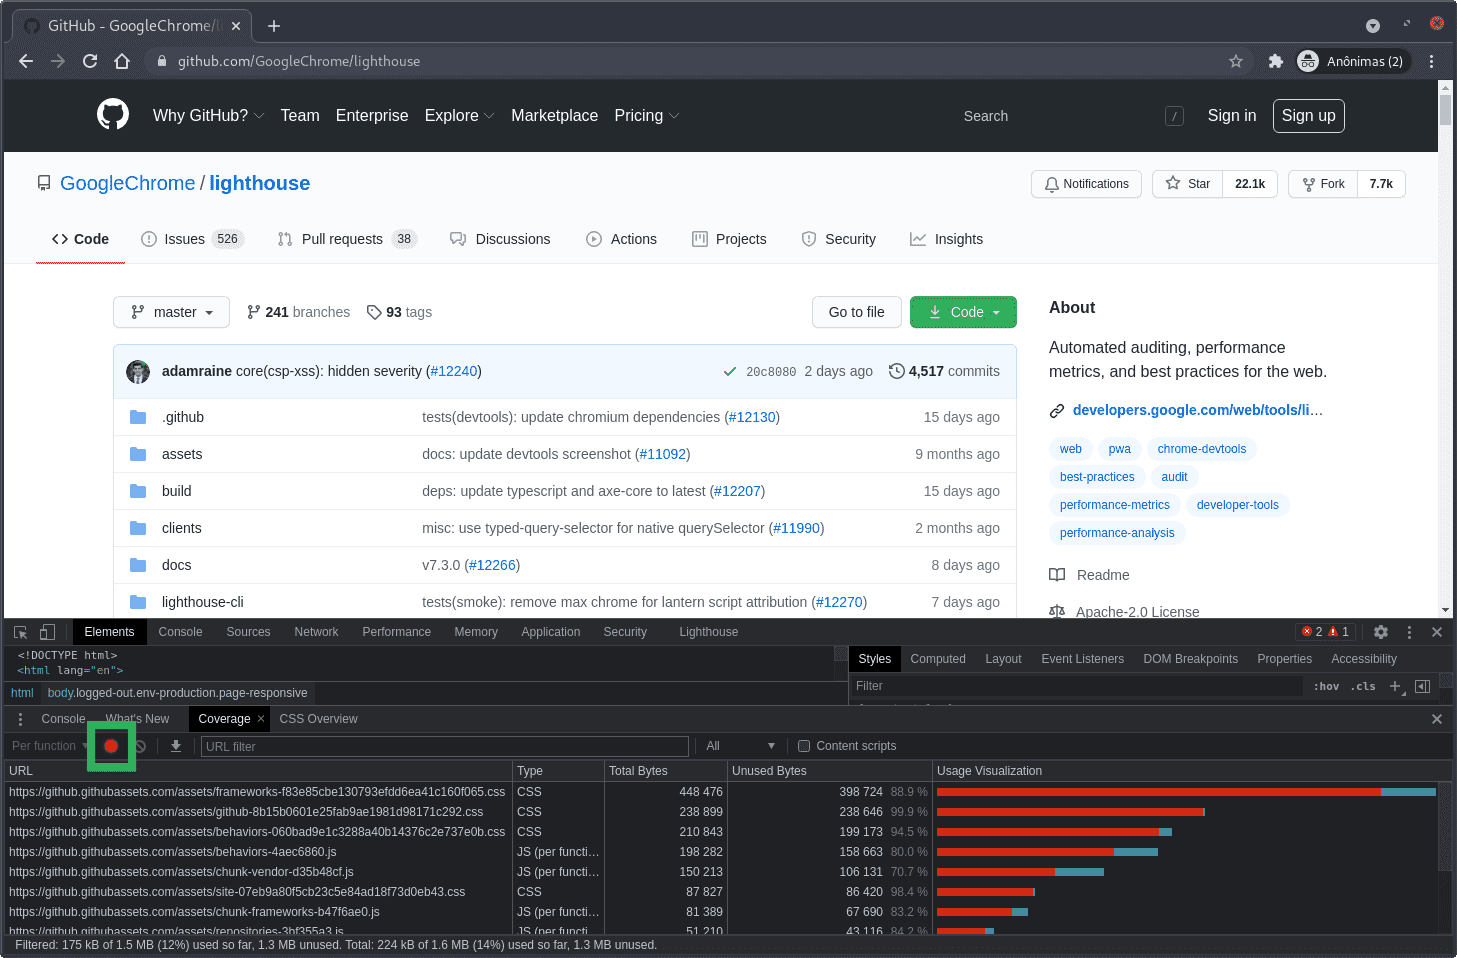Viewport: 1457px width, 958px height.
Task: Focus the Styles Filter input
Action: [x=1076, y=686]
